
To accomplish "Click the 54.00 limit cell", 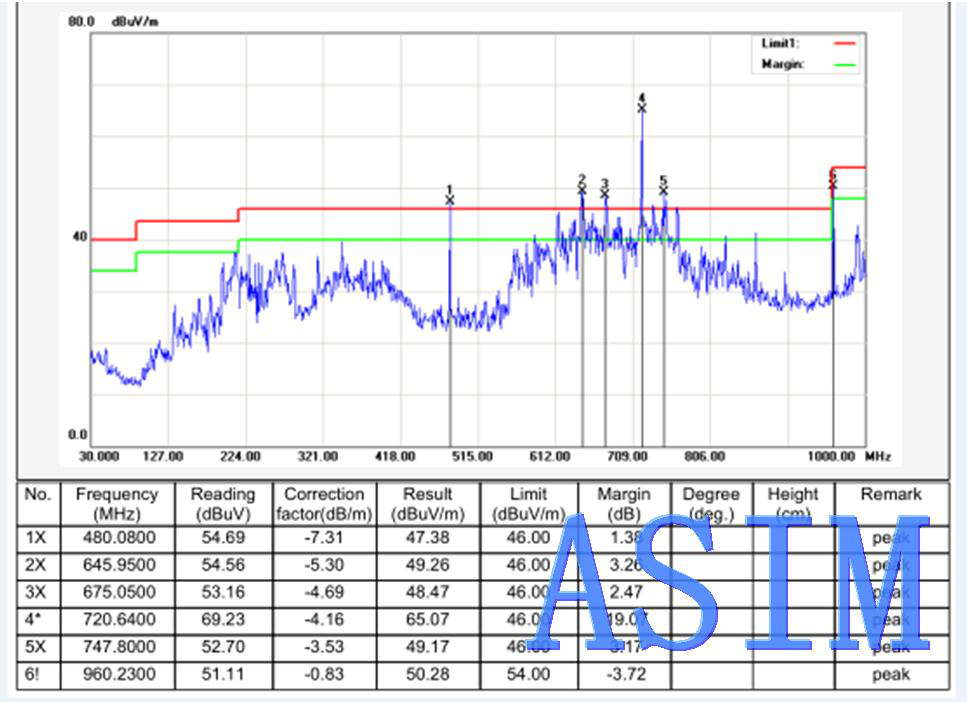I will [x=528, y=674].
